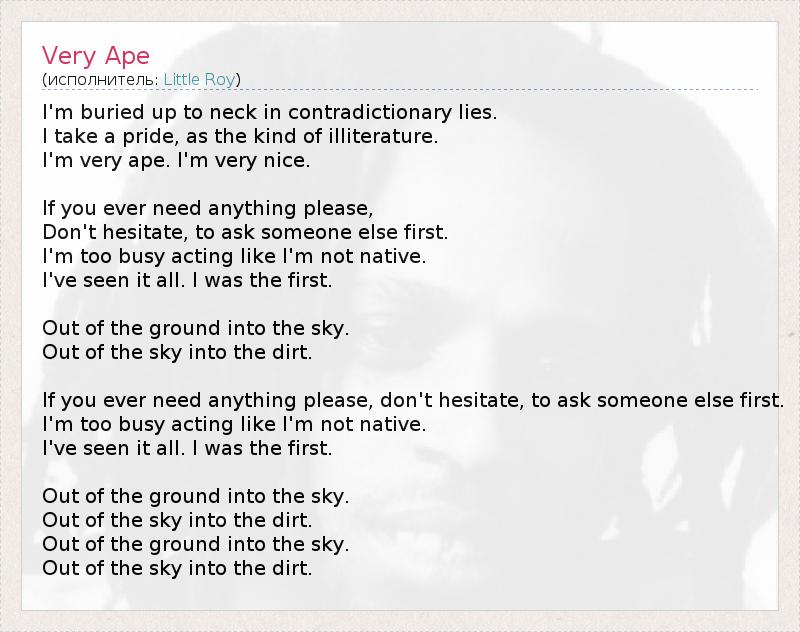This screenshot has height=632, width=800.
Task: Click the line "I'm very ape. I'm very nice."
Action: 177,160
